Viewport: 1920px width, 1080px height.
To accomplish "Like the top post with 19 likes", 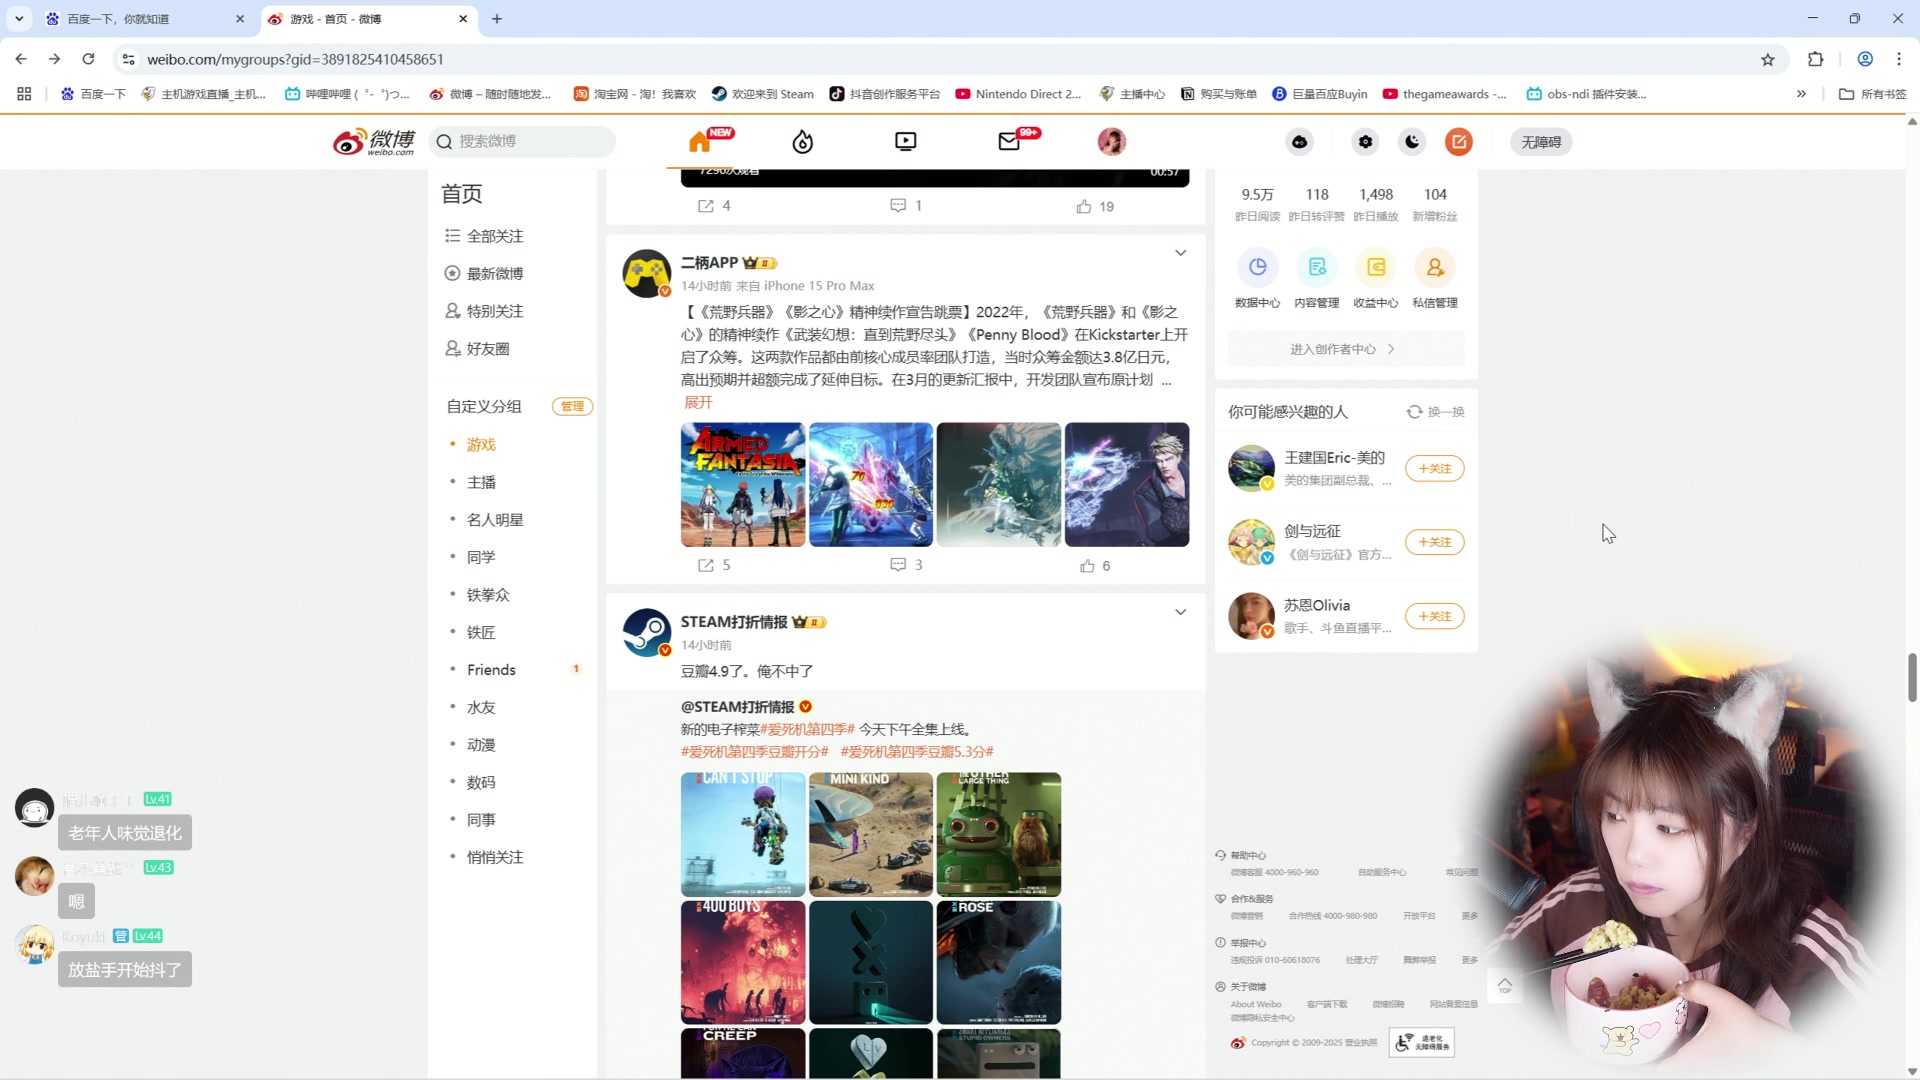I will (1095, 207).
